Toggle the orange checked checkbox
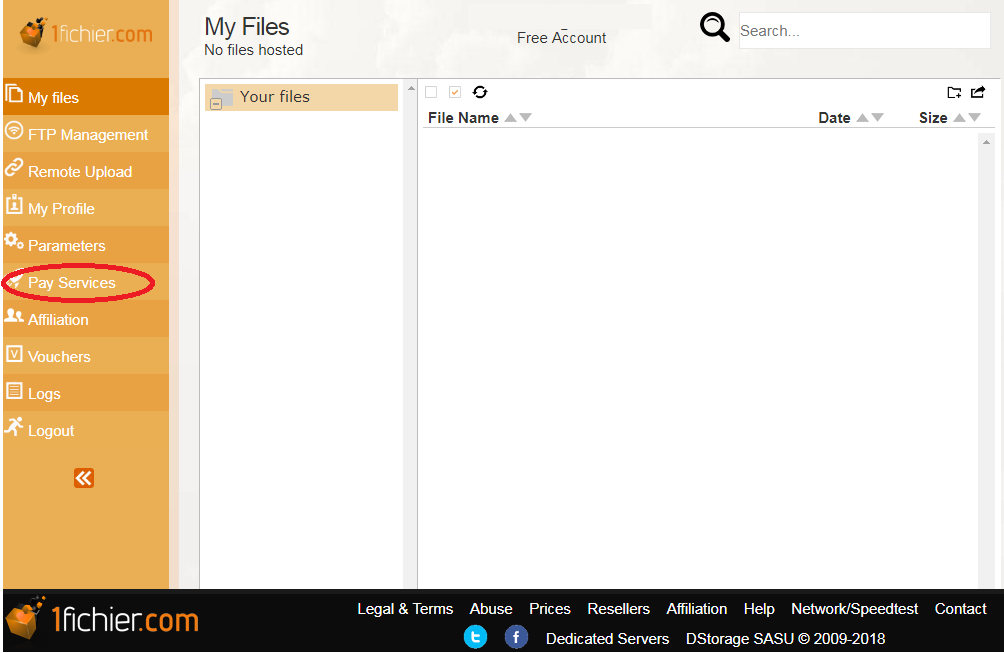 click(455, 92)
